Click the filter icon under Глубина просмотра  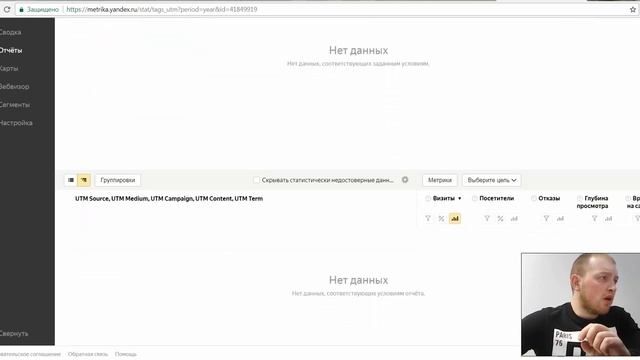click(x=595, y=219)
